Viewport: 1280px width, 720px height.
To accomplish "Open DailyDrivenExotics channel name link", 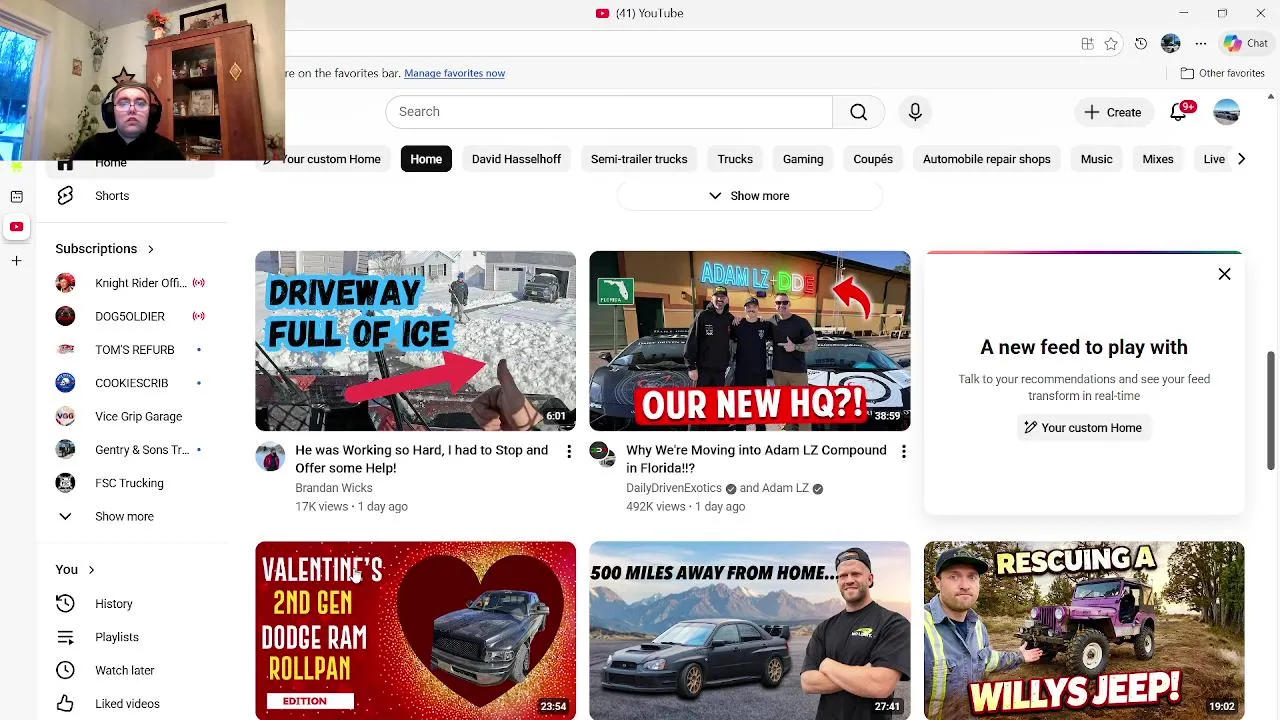I will pos(674,488).
